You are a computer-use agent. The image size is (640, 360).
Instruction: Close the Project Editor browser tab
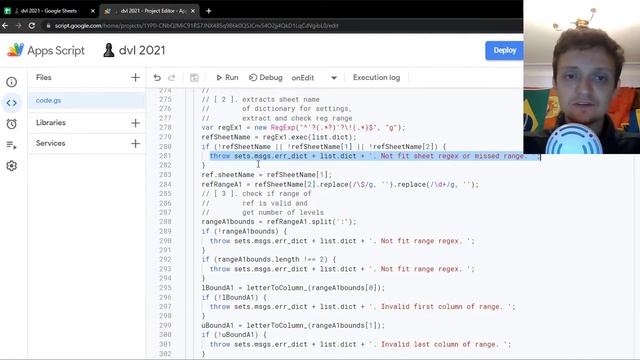[193, 11]
